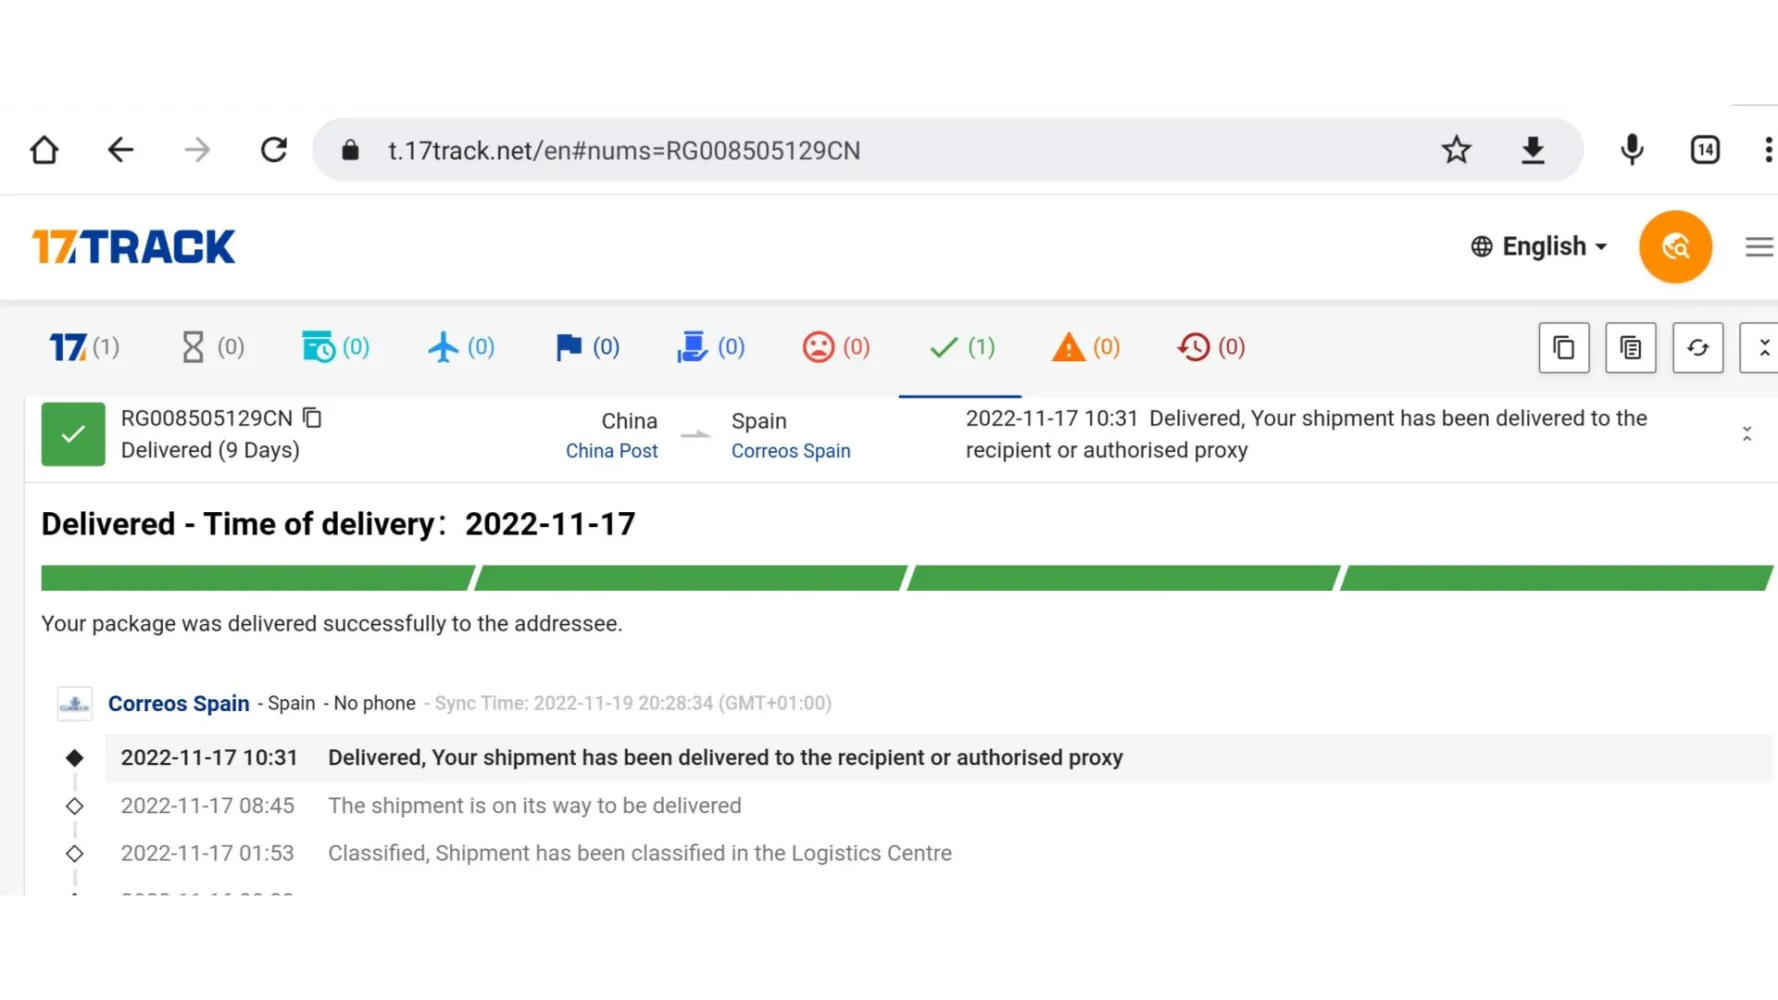This screenshot has height=1000, width=1778.
Task: Collapse the package detail row chevron
Action: coord(1747,434)
